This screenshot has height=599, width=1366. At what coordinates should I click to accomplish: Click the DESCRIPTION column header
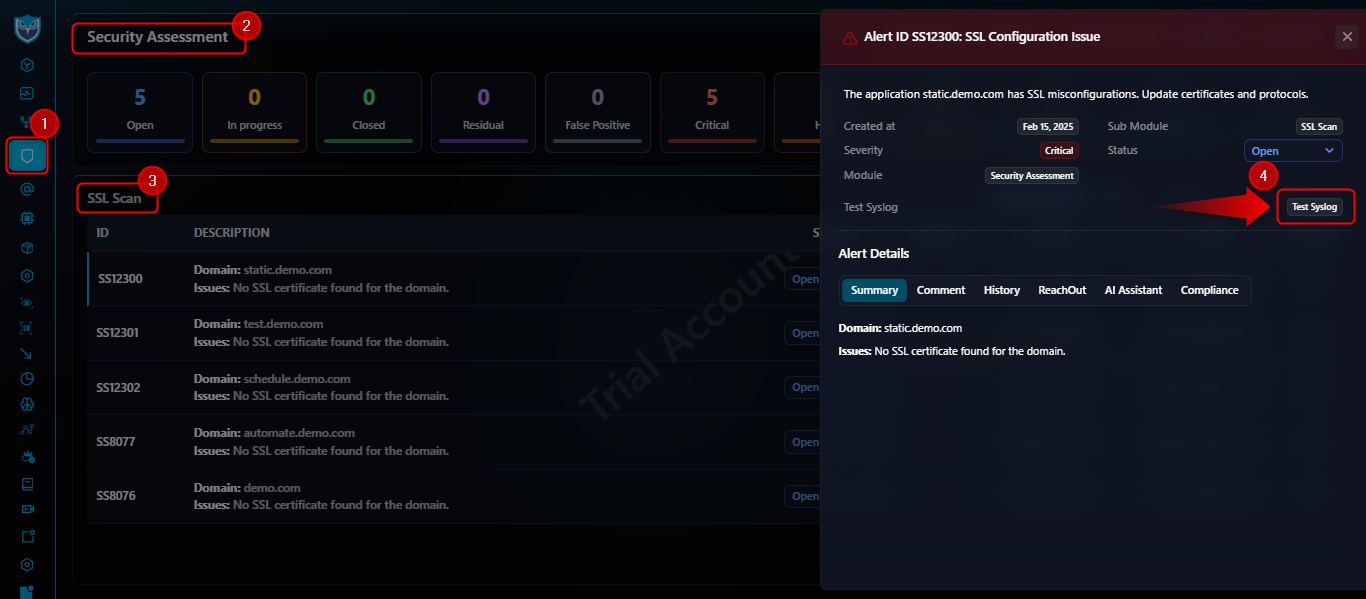coord(232,233)
